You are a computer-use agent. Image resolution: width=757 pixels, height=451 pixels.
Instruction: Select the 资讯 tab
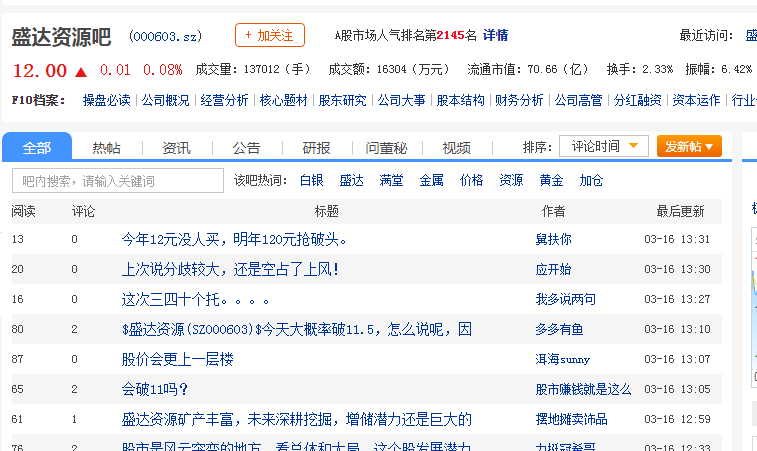pos(177,148)
